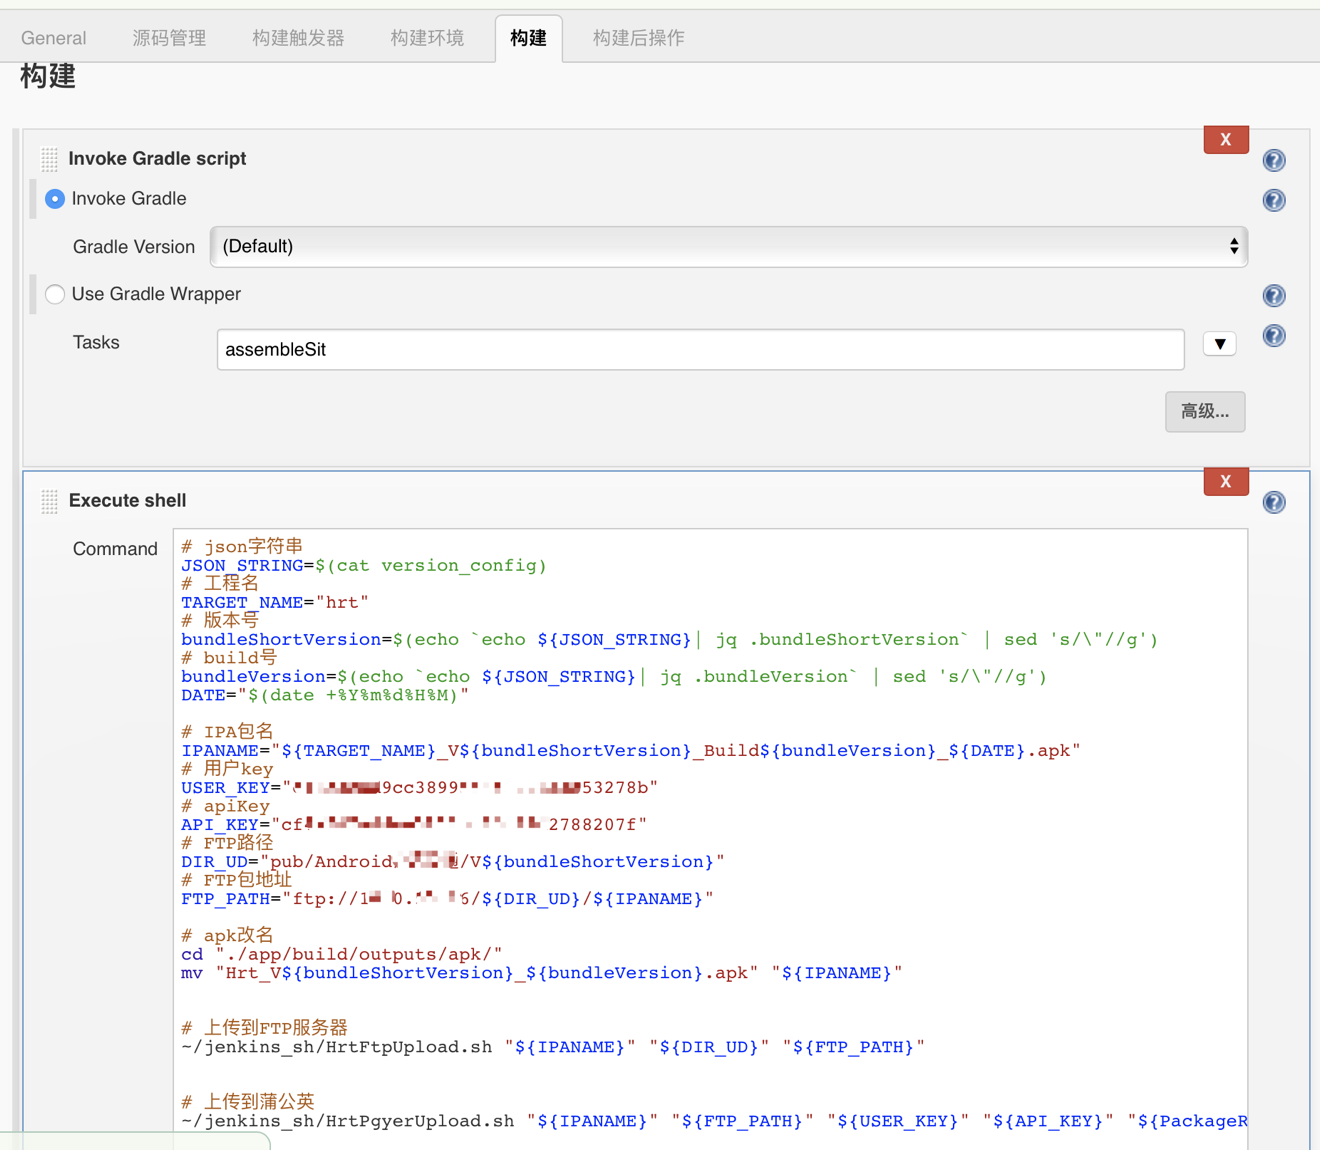
Task: Grab the Invoke Gradle script drag handle
Action: point(49,159)
